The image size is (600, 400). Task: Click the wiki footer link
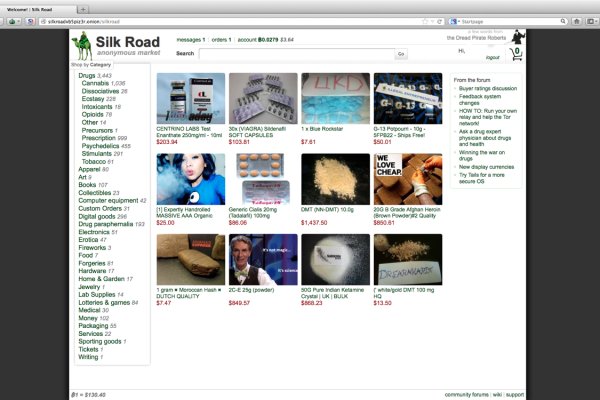tap(497, 395)
